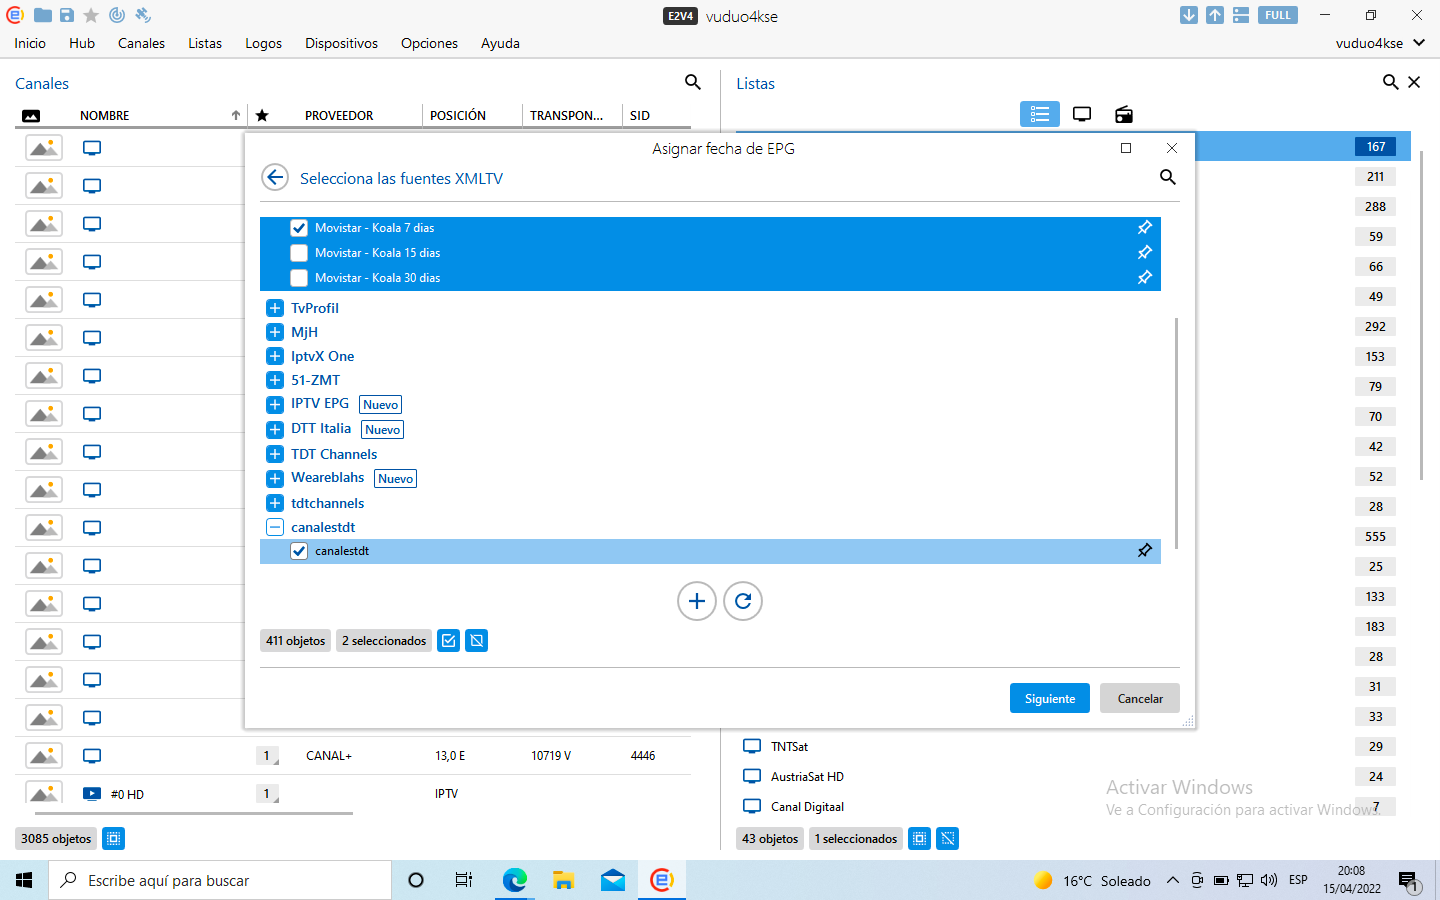Uncheck the canalestdt source checkbox
This screenshot has height=900, width=1440.
coord(299,551)
